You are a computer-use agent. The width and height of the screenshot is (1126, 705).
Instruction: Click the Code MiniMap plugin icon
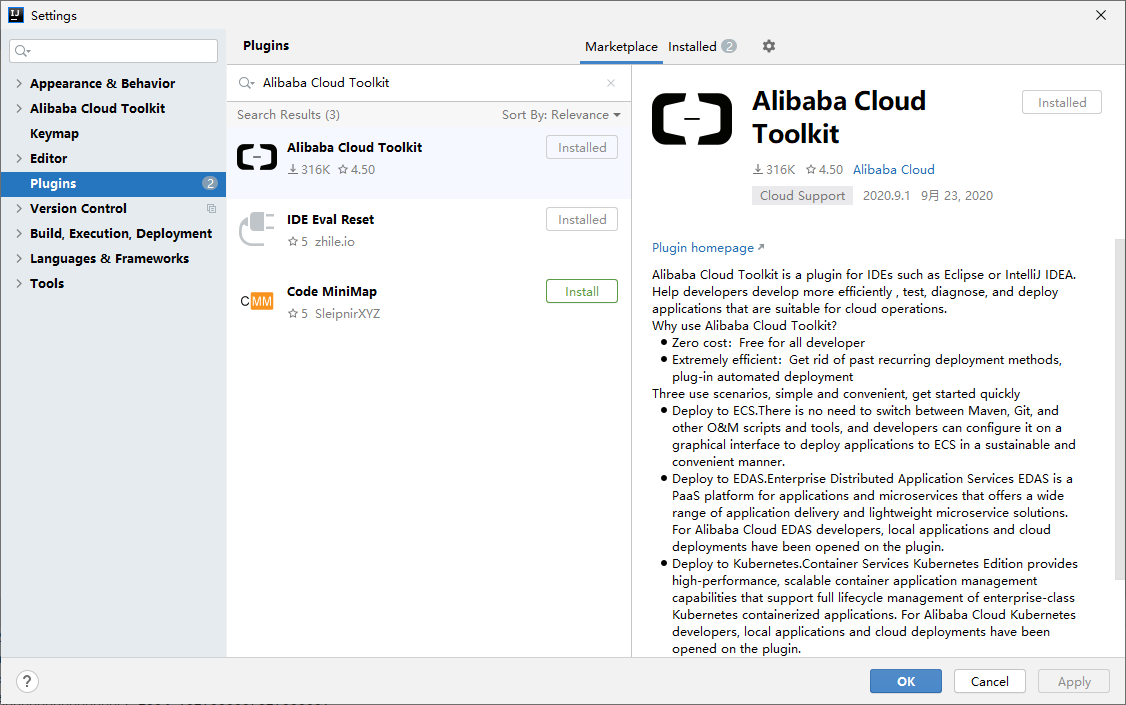(257, 301)
